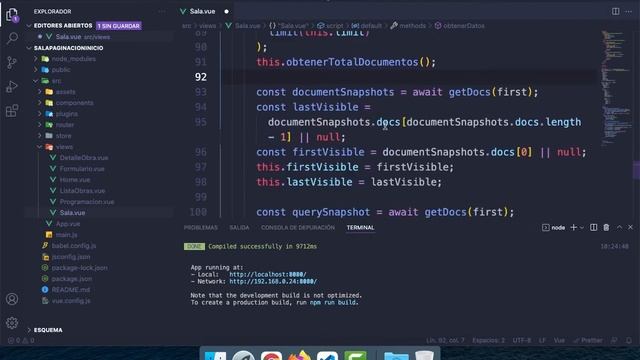
Task: Open the Manage settings gear
Action: point(12,323)
